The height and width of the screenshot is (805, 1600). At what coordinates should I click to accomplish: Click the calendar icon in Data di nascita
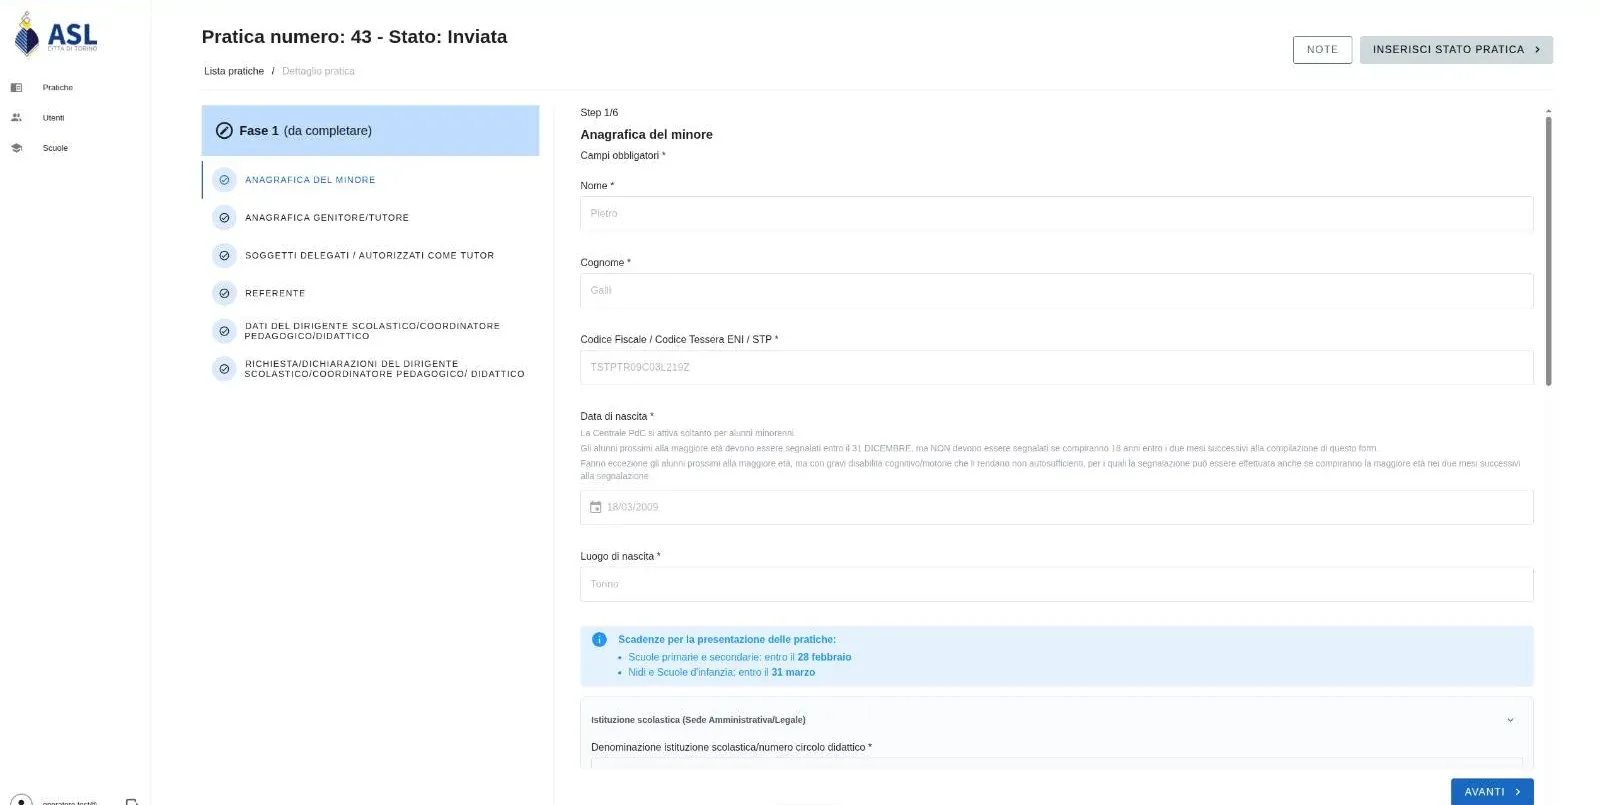click(x=595, y=507)
